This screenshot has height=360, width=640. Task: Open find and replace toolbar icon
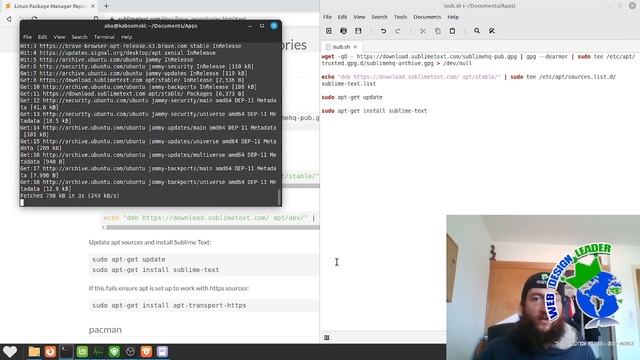(x=492, y=31)
